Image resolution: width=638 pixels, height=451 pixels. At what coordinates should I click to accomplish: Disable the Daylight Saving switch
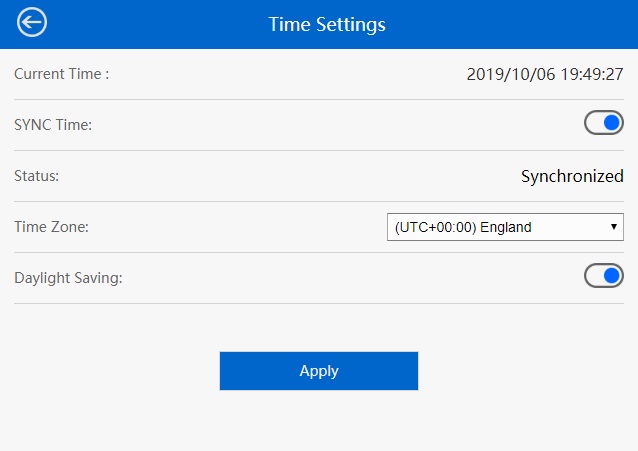[x=604, y=276]
